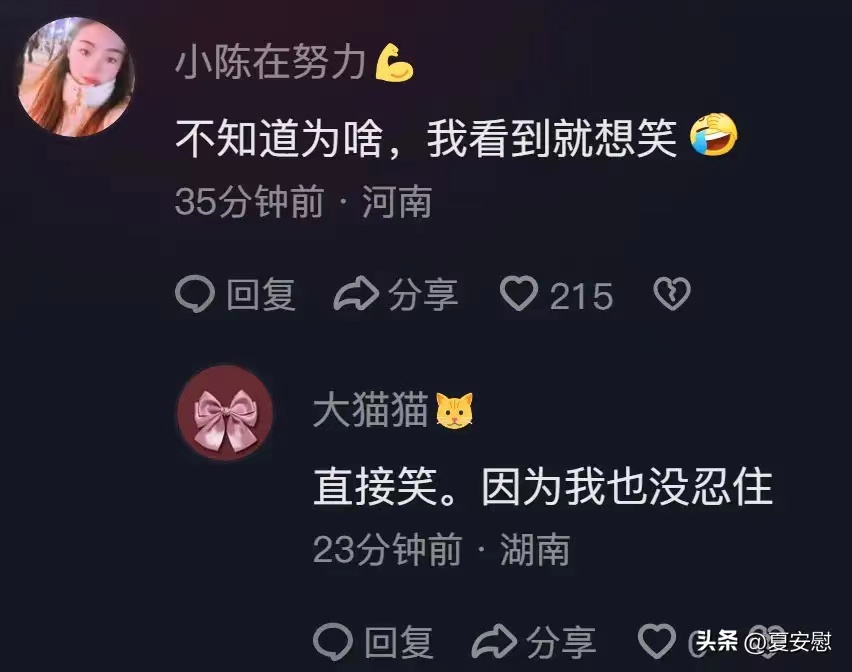
Task: Dislike first comment with broken heart
Action: coord(672,293)
